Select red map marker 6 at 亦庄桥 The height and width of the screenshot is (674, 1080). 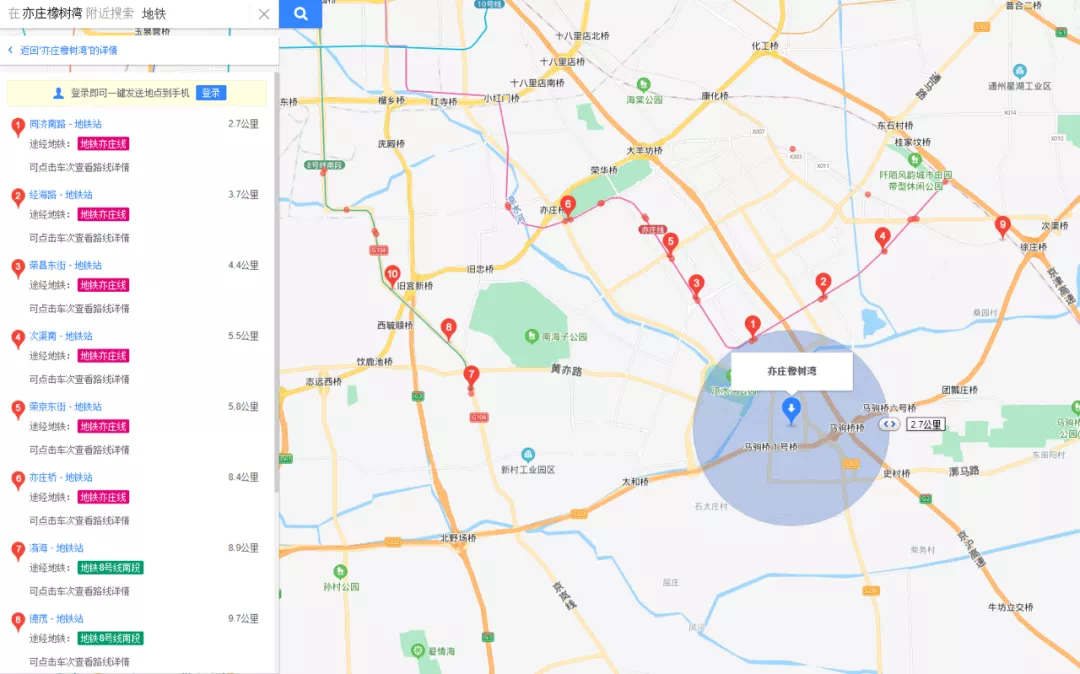click(567, 205)
